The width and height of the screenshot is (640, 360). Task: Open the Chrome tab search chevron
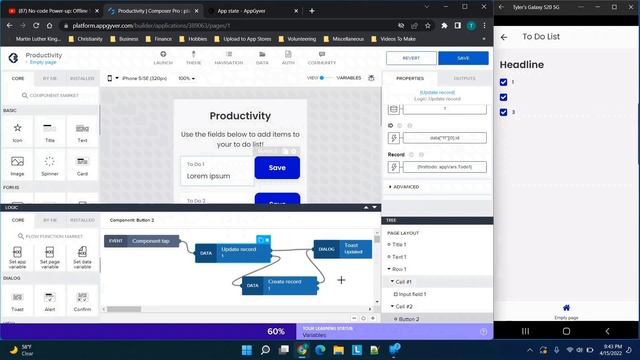427,7
